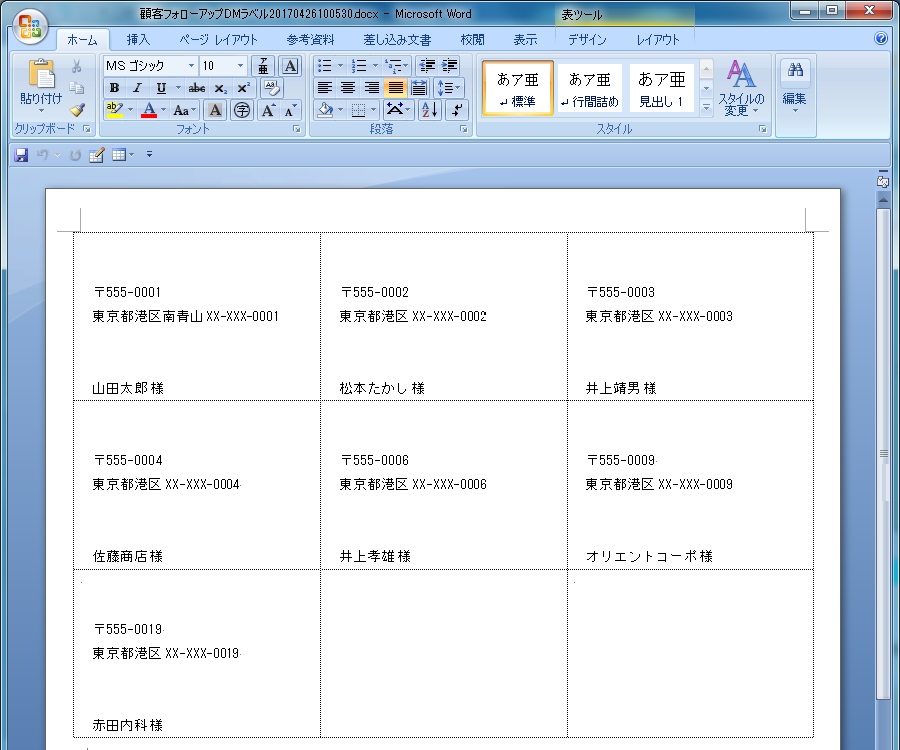Click the enclosed characters icon
Viewport: 900px width, 750px height.
pyautogui.click(x=242, y=110)
